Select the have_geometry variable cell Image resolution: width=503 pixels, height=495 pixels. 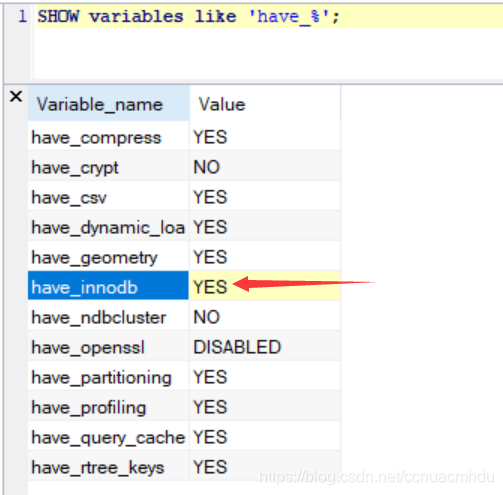pos(109,257)
